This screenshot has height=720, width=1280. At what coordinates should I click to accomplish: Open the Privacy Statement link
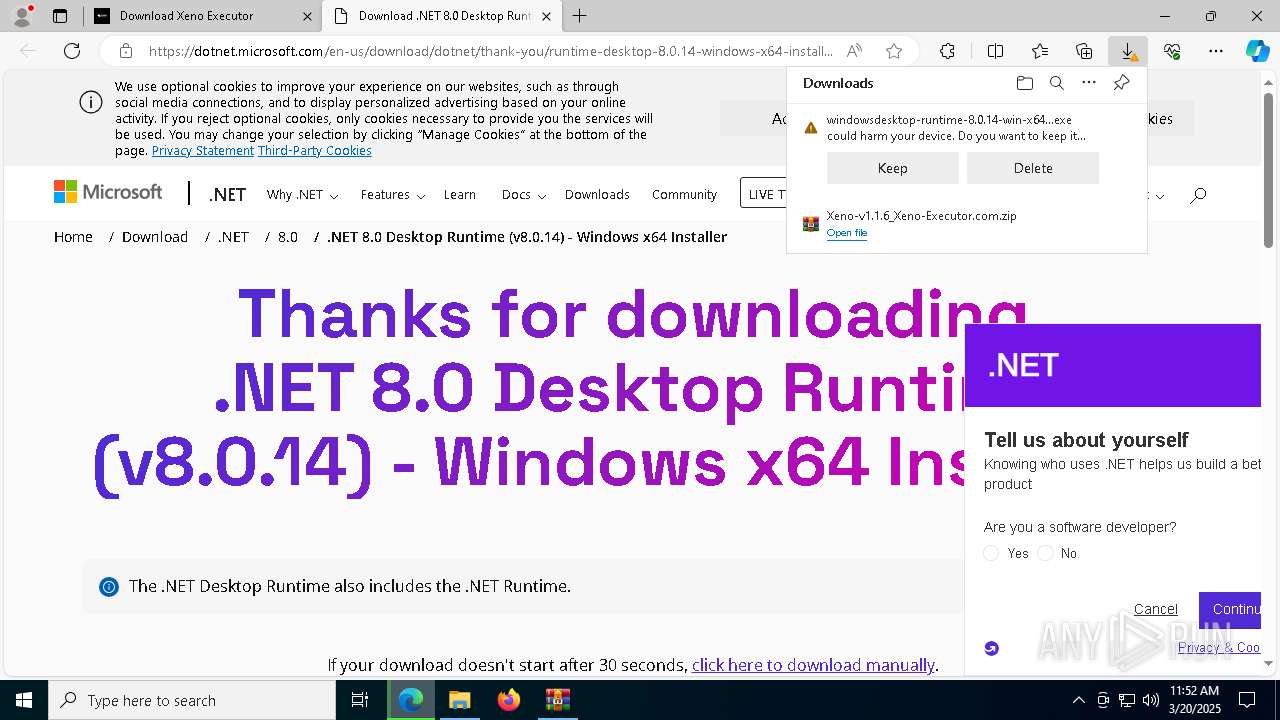[203, 150]
